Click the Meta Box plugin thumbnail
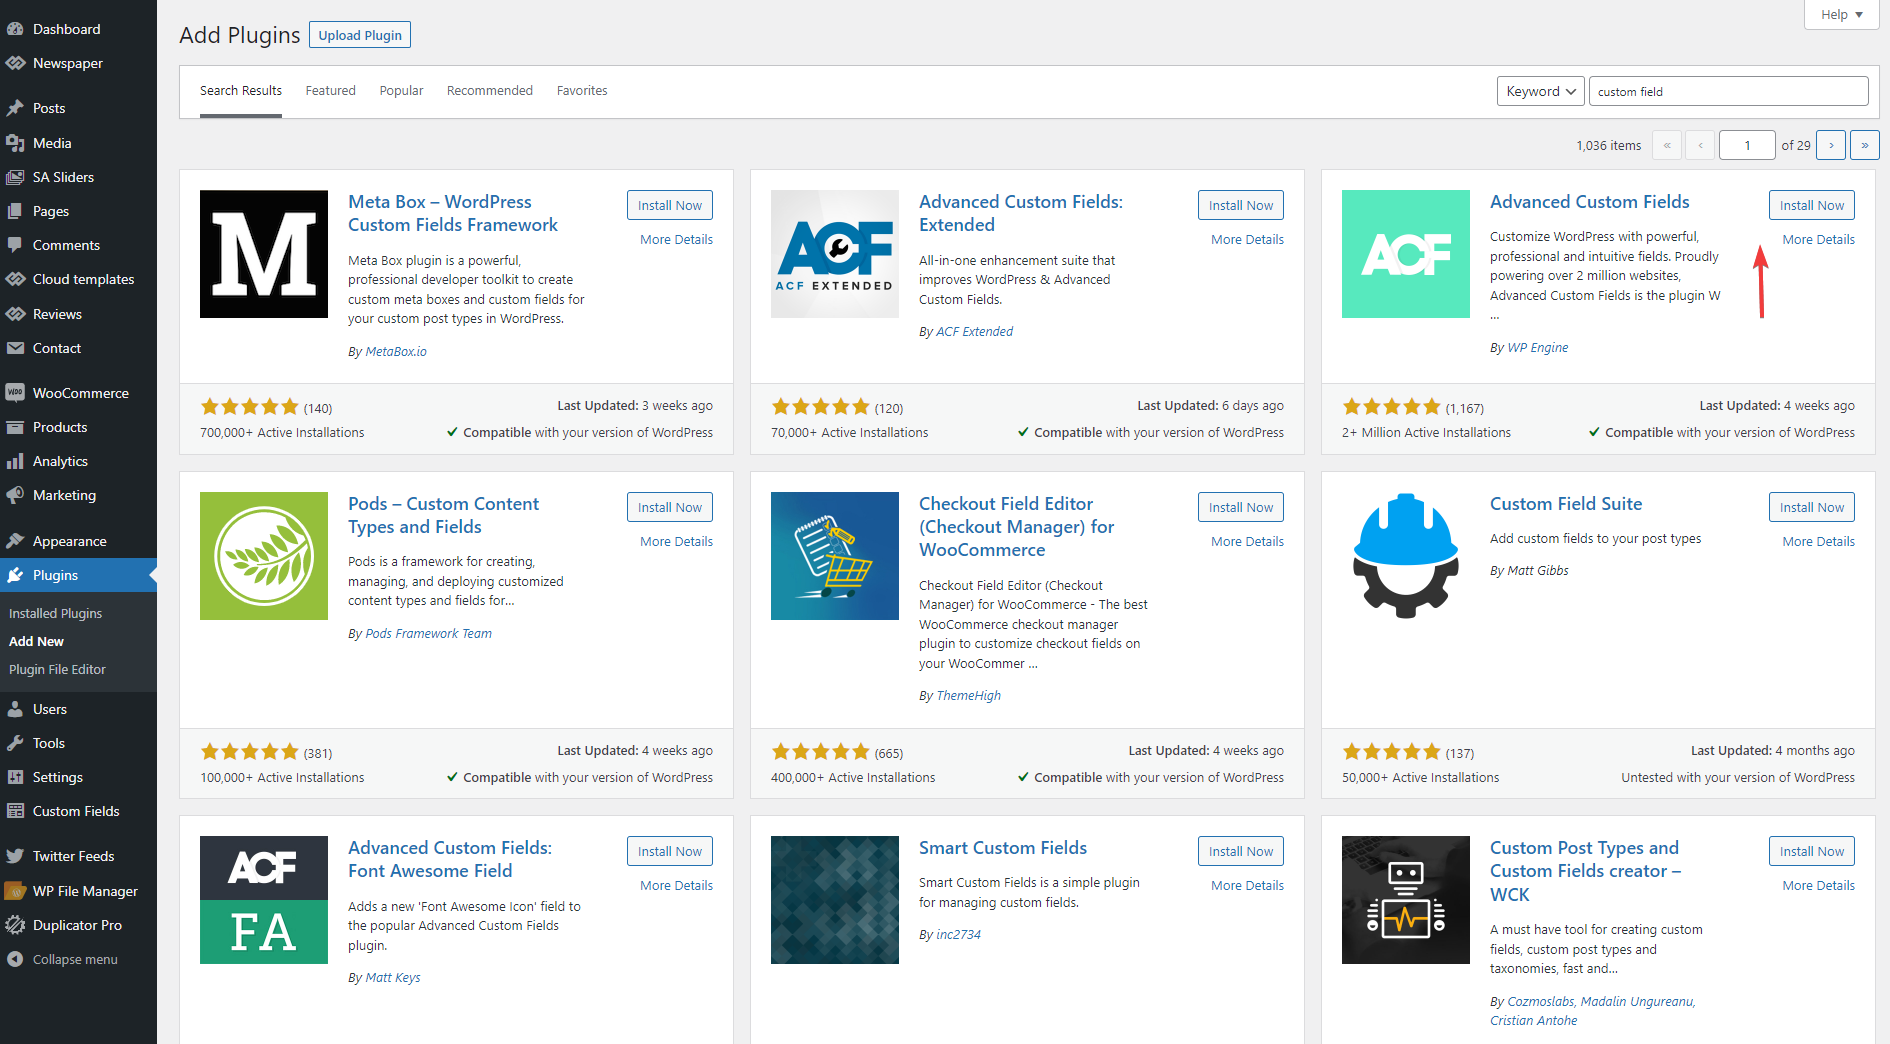Image resolution: width=1890 pixels, height=1044 pixels. pos(264,254)
